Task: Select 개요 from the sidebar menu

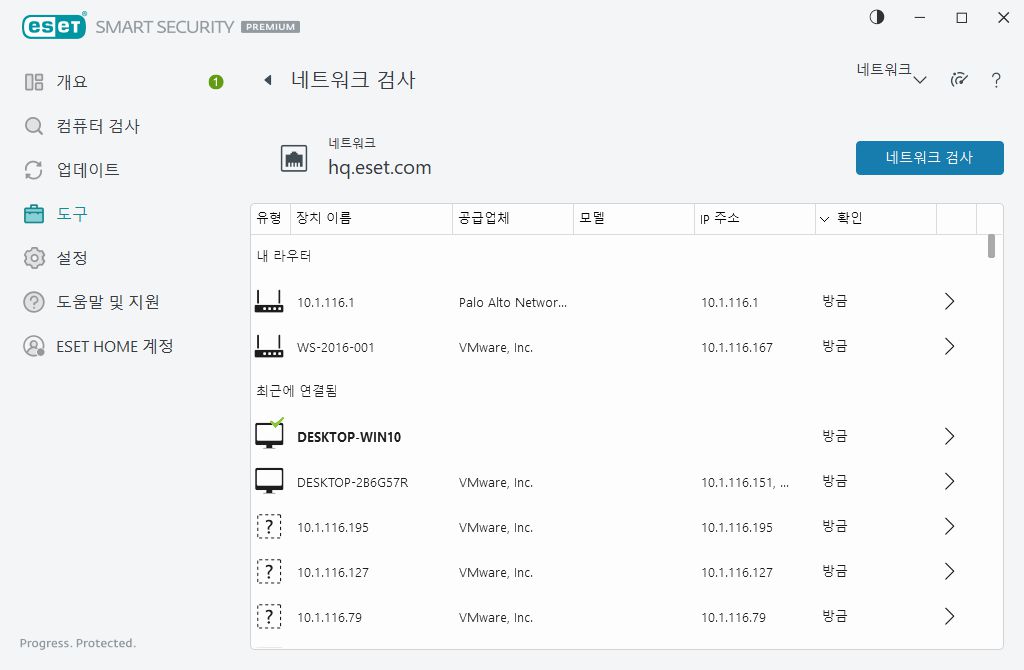Action: [x=32, y=81]
